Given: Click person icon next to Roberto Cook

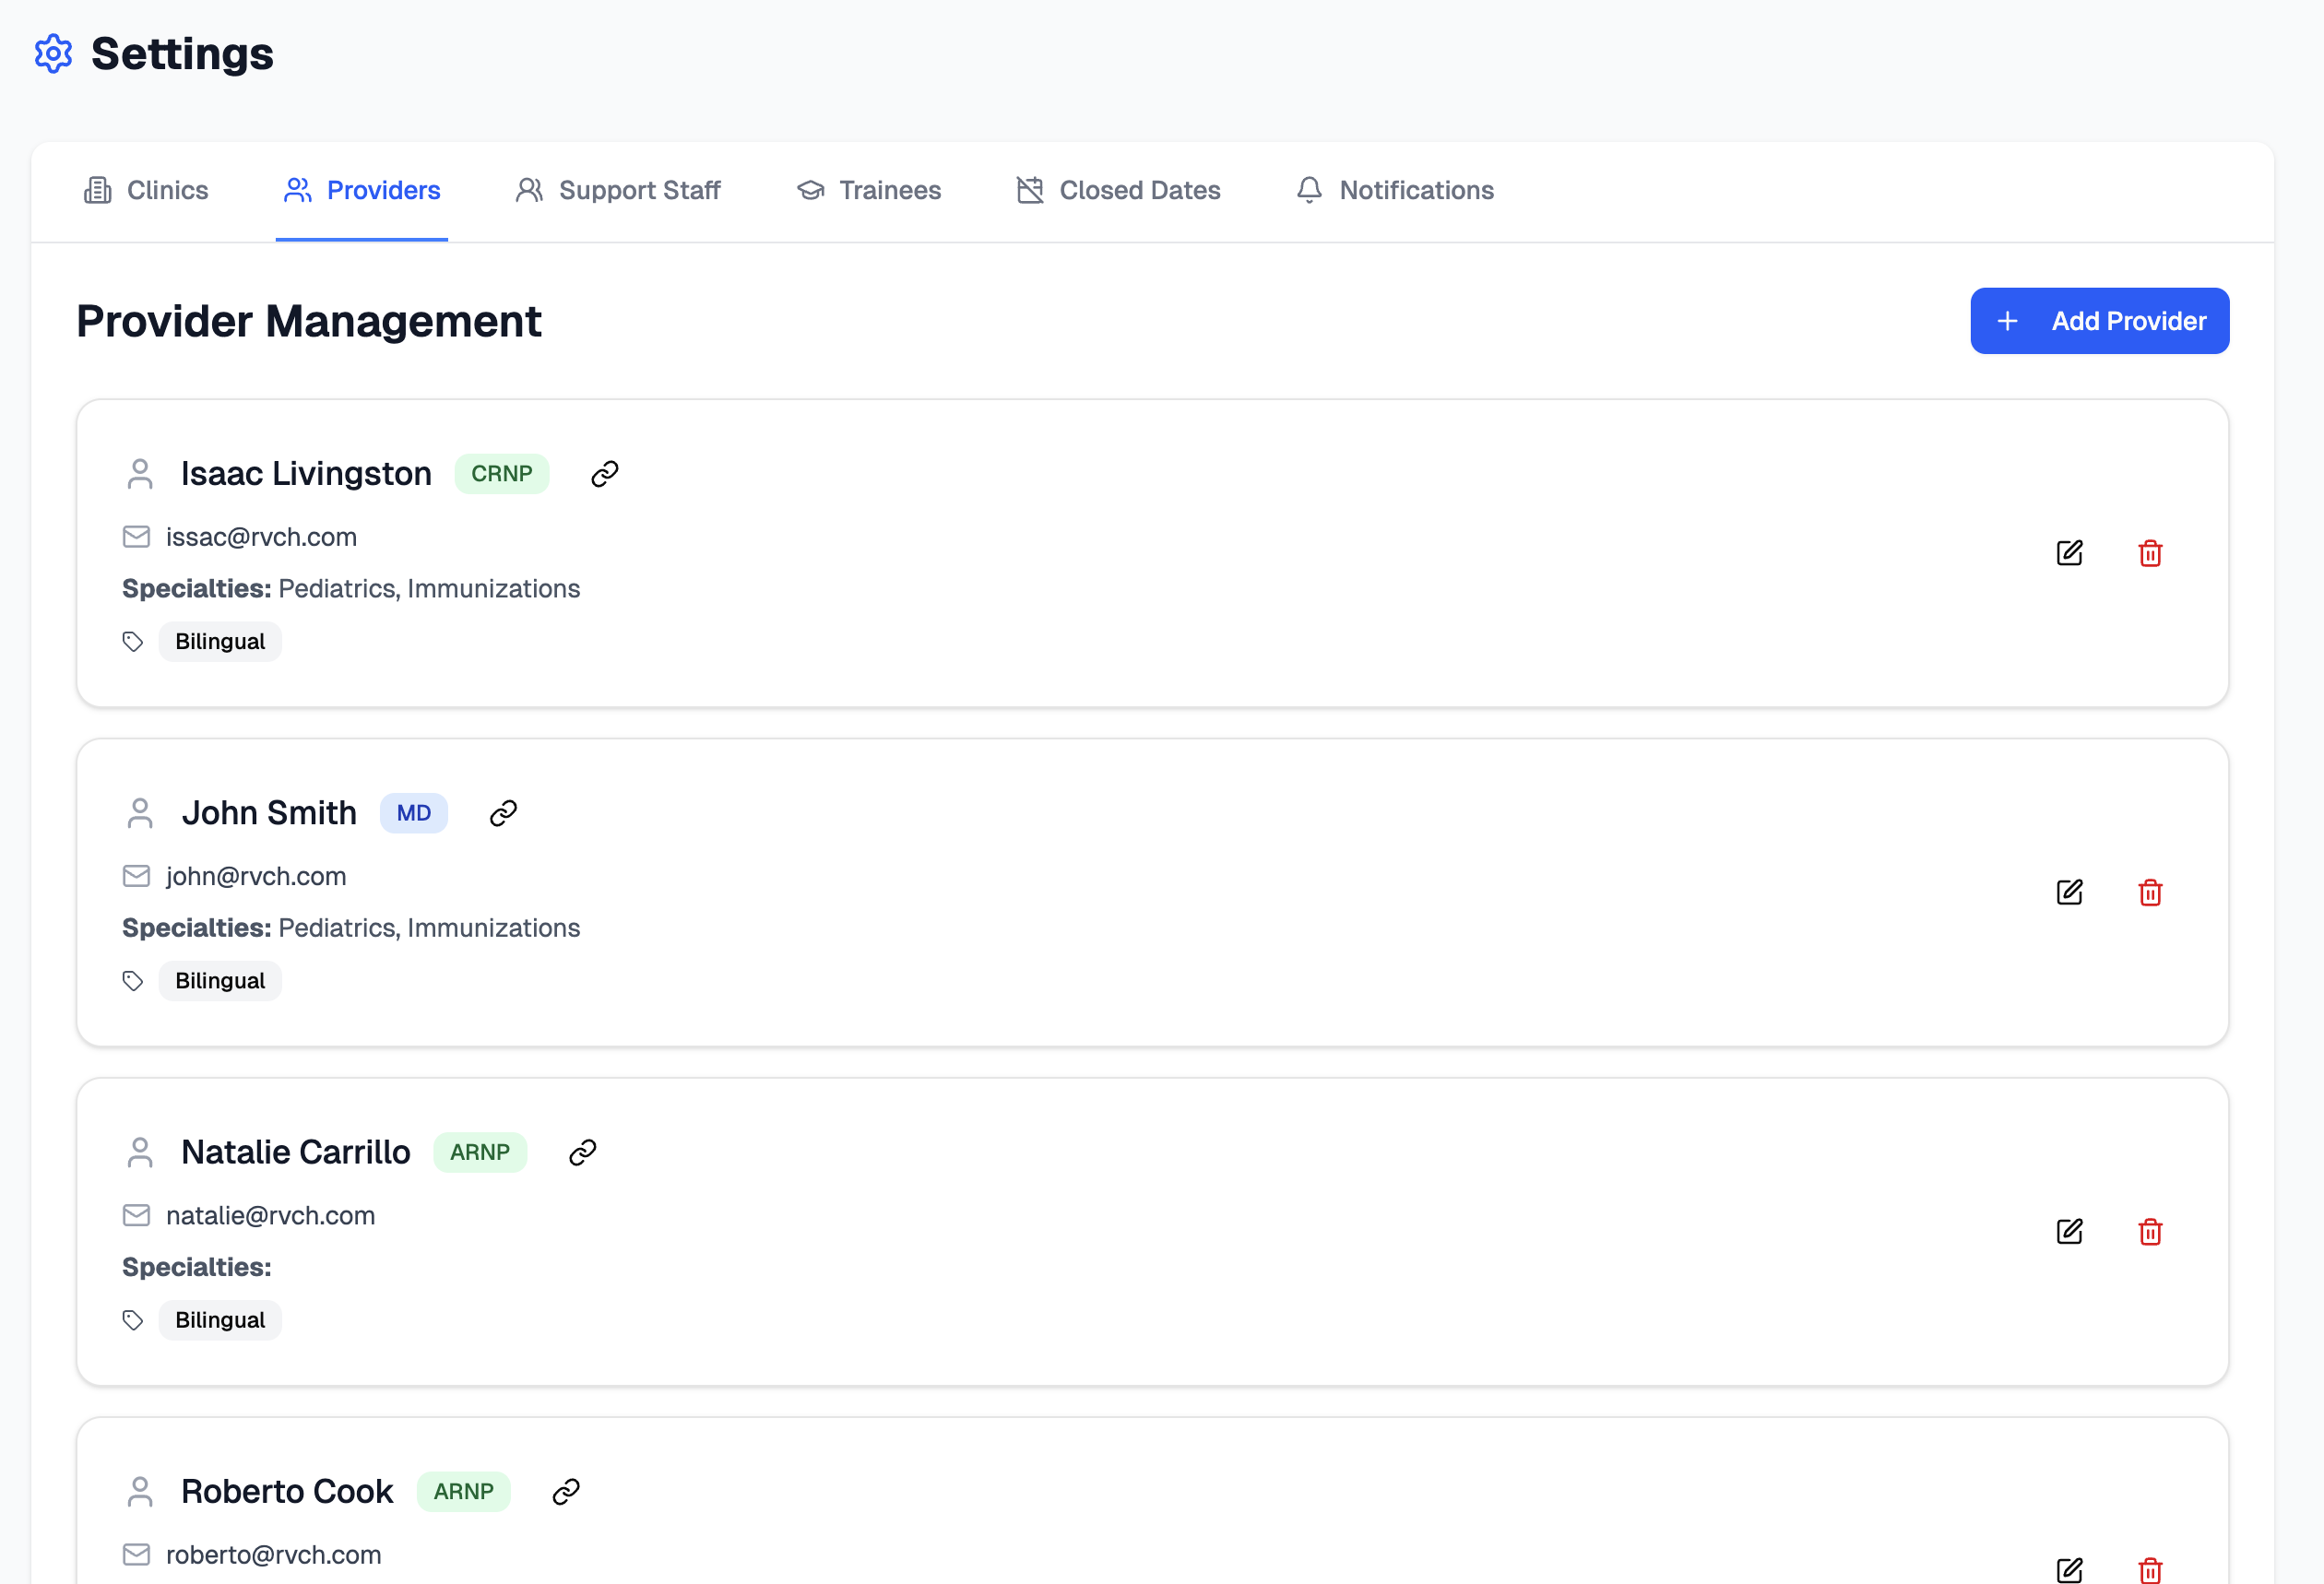Looking at the screenshot, I should 140,1491.
